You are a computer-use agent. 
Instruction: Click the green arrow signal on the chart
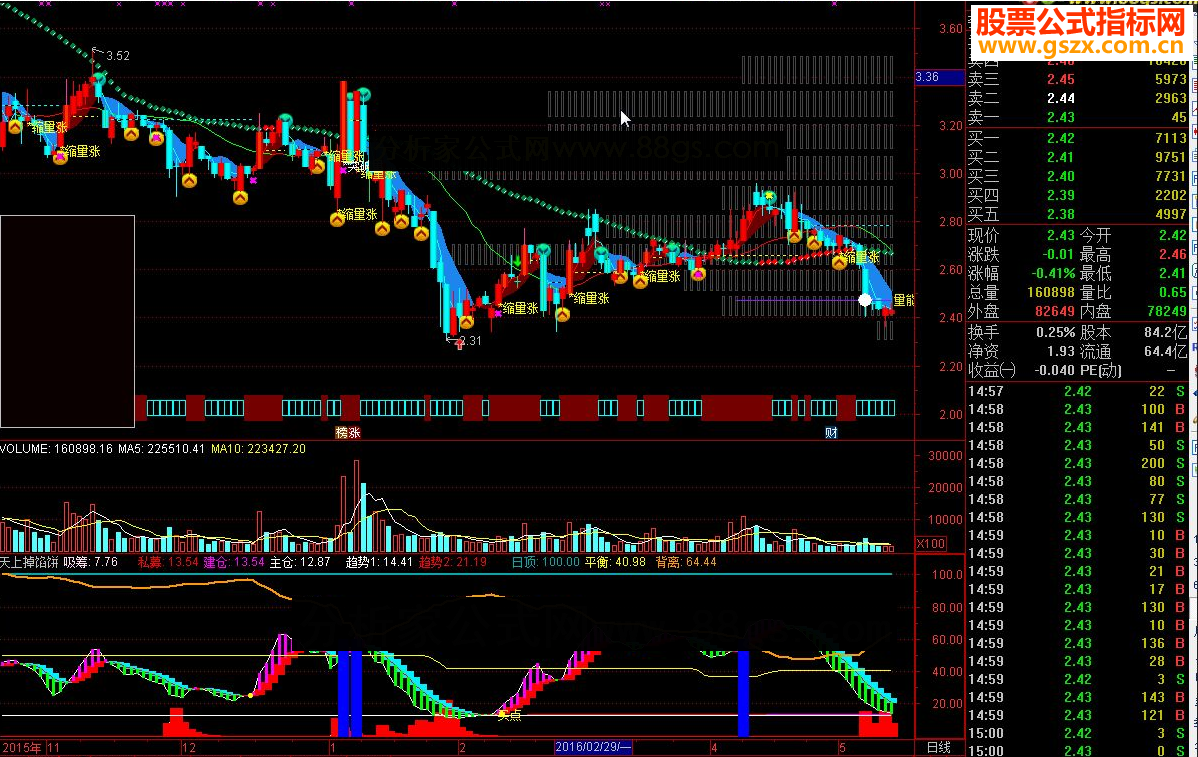pos(517,263)
